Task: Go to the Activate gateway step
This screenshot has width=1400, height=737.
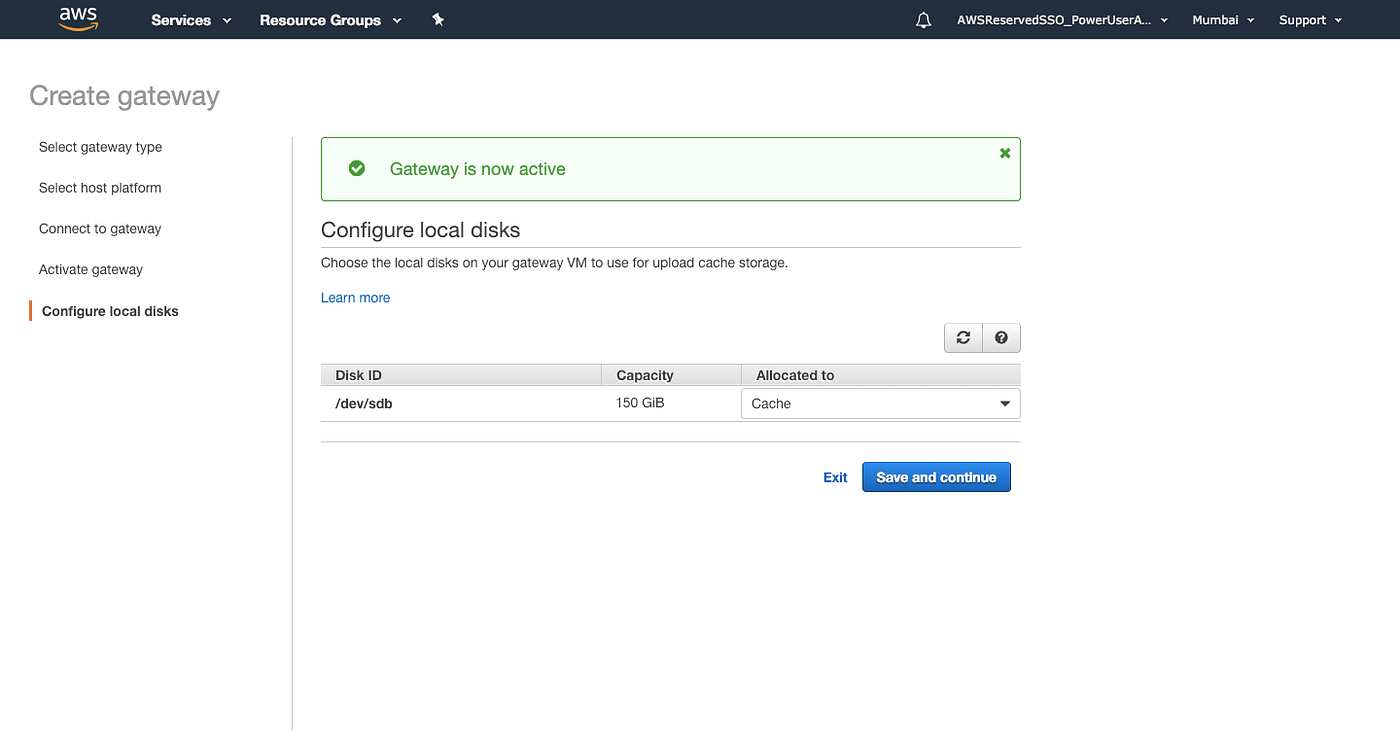Action: tap(90, 269)
